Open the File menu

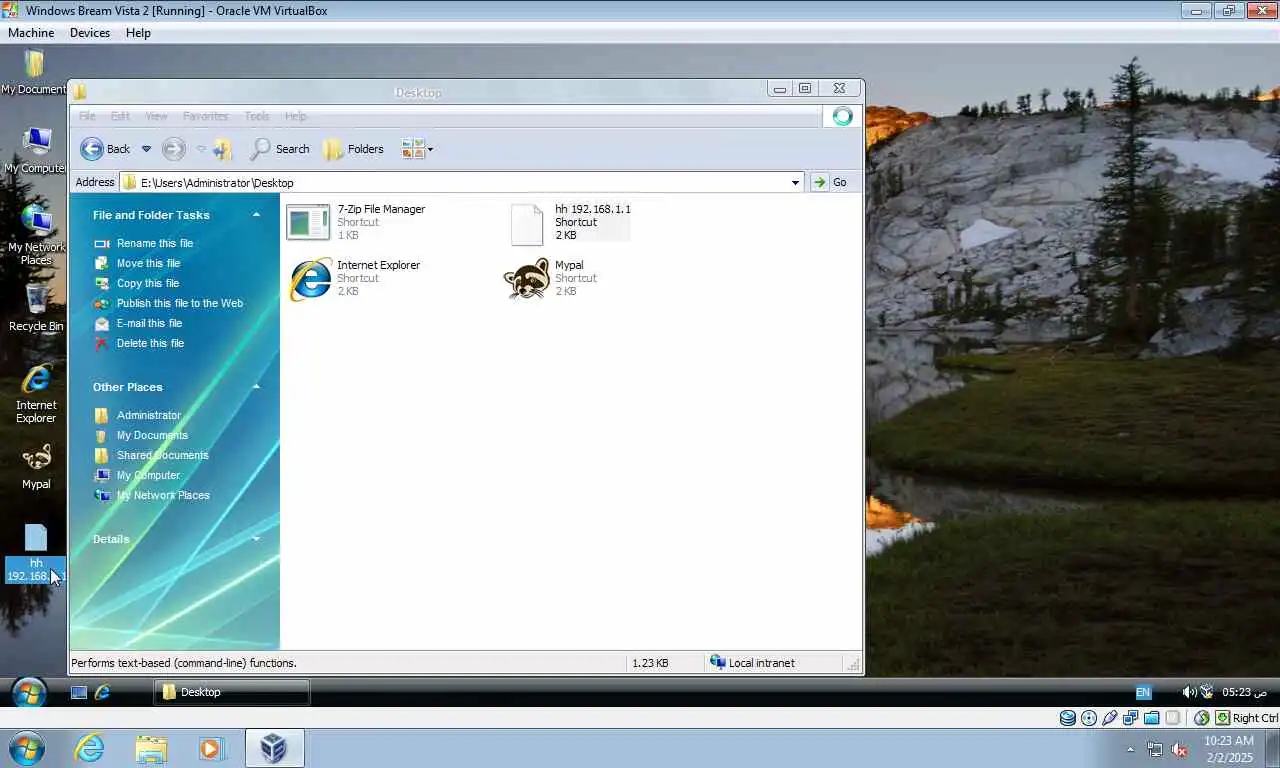pyautogui.click(x=87, y=116)
